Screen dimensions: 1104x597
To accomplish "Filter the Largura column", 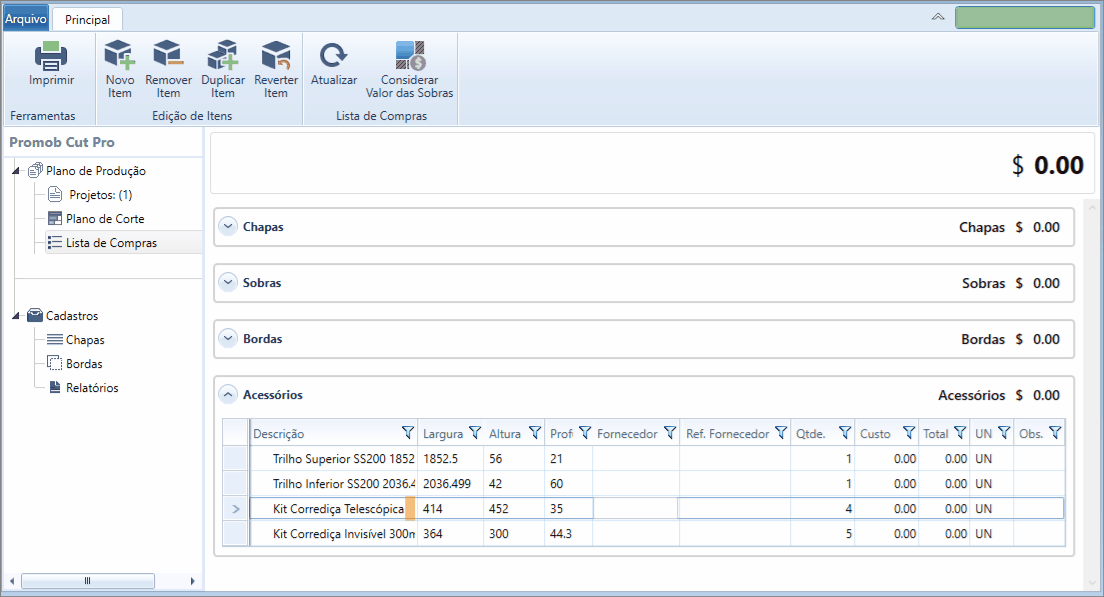I will point(475,432).
